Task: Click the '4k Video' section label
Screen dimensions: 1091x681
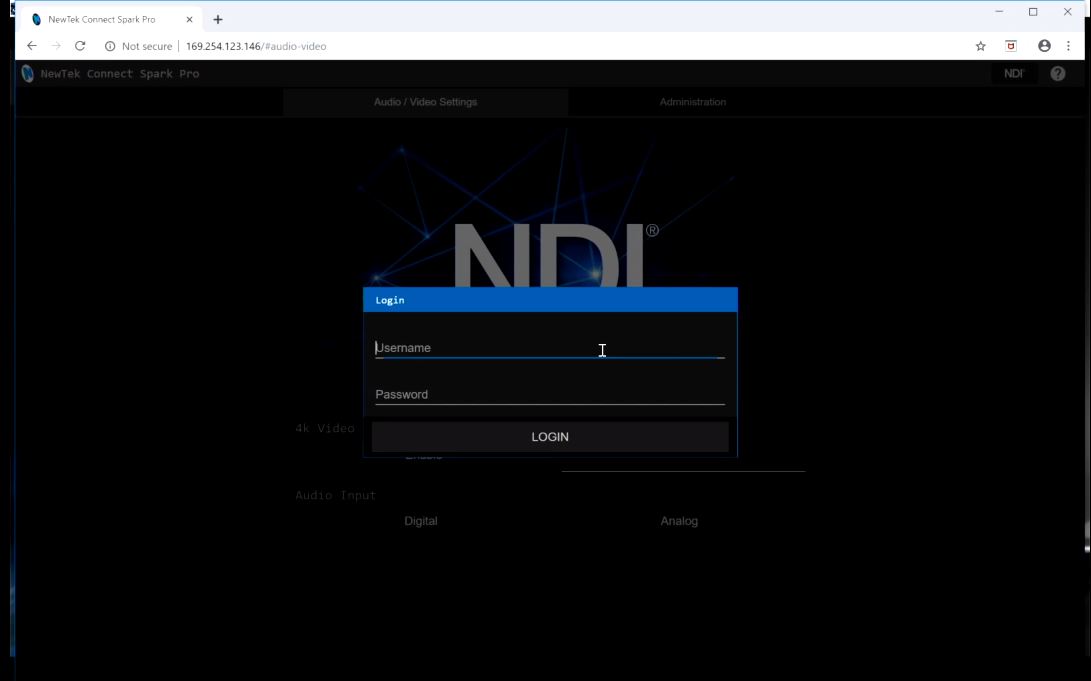Action: click(x=325, y=428)
